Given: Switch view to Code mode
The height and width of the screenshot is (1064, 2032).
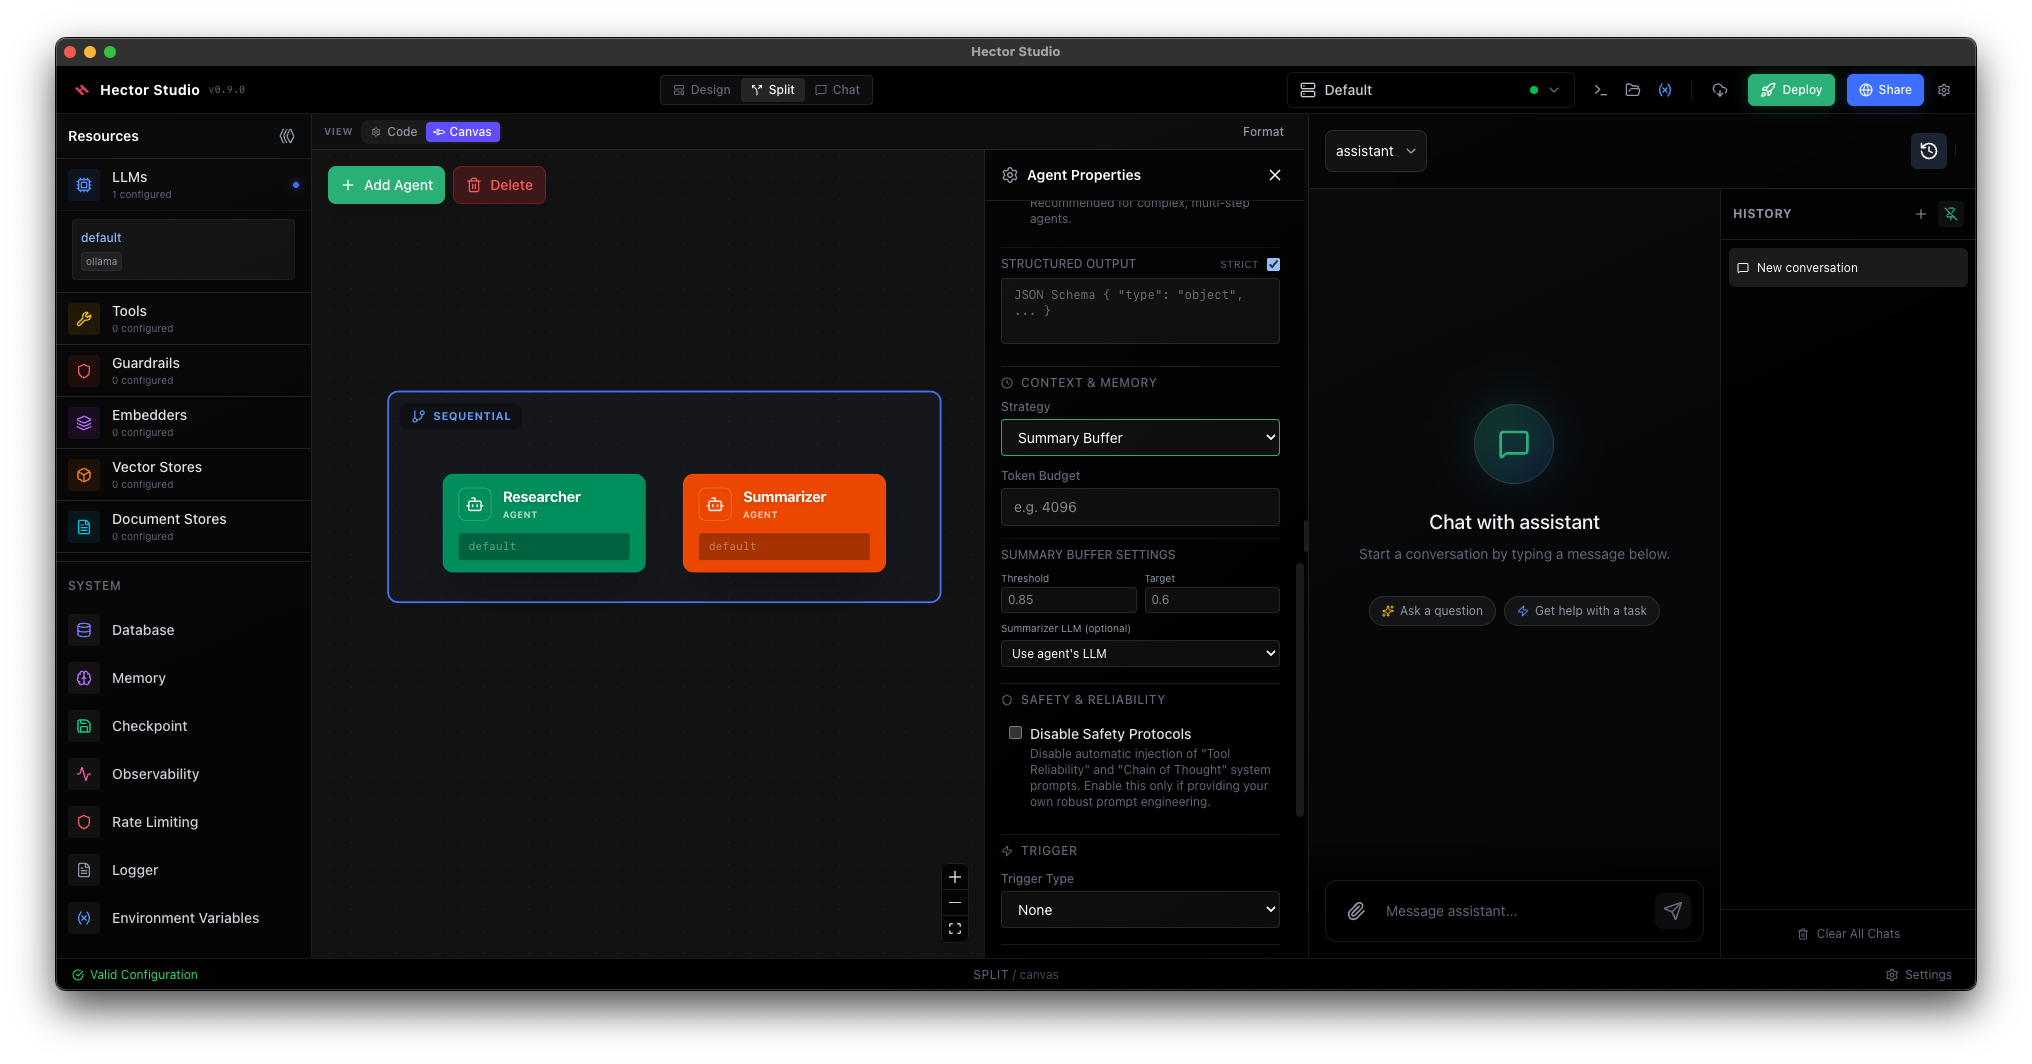Looking at the screenshot, I should (x=394, y=132).
